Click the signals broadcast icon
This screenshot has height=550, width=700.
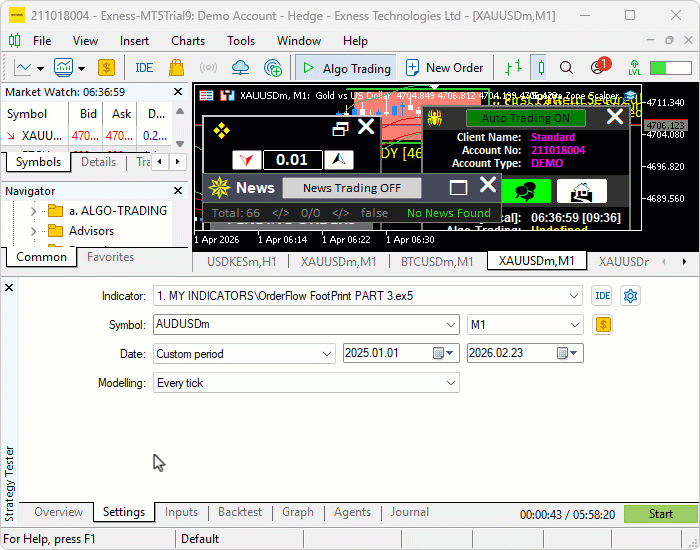coord(208,68)
